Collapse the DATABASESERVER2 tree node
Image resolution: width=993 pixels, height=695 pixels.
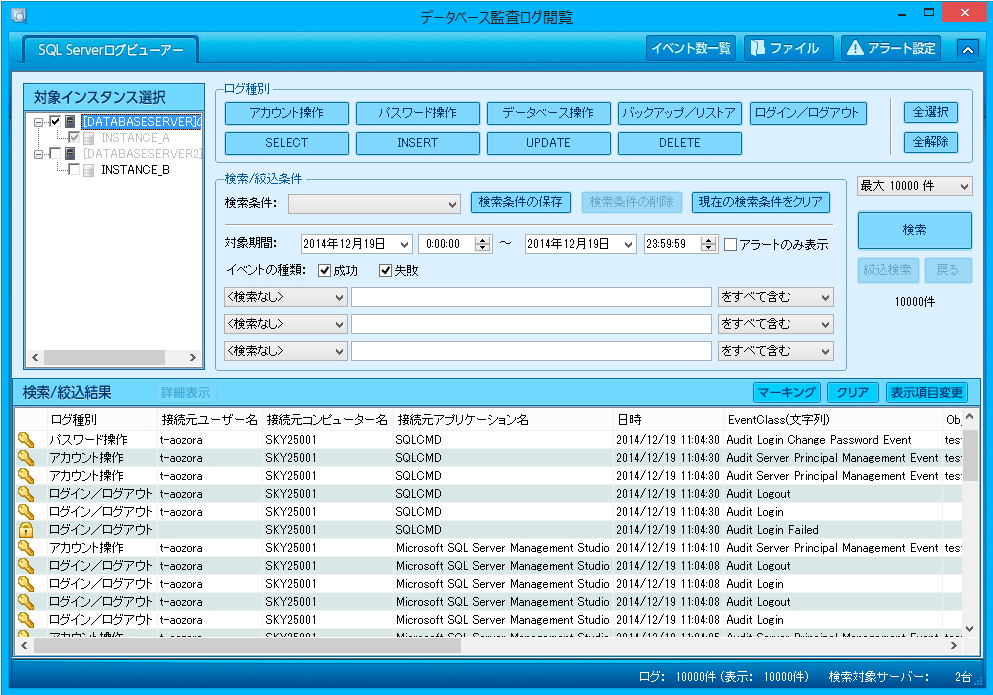click(39, 154)
